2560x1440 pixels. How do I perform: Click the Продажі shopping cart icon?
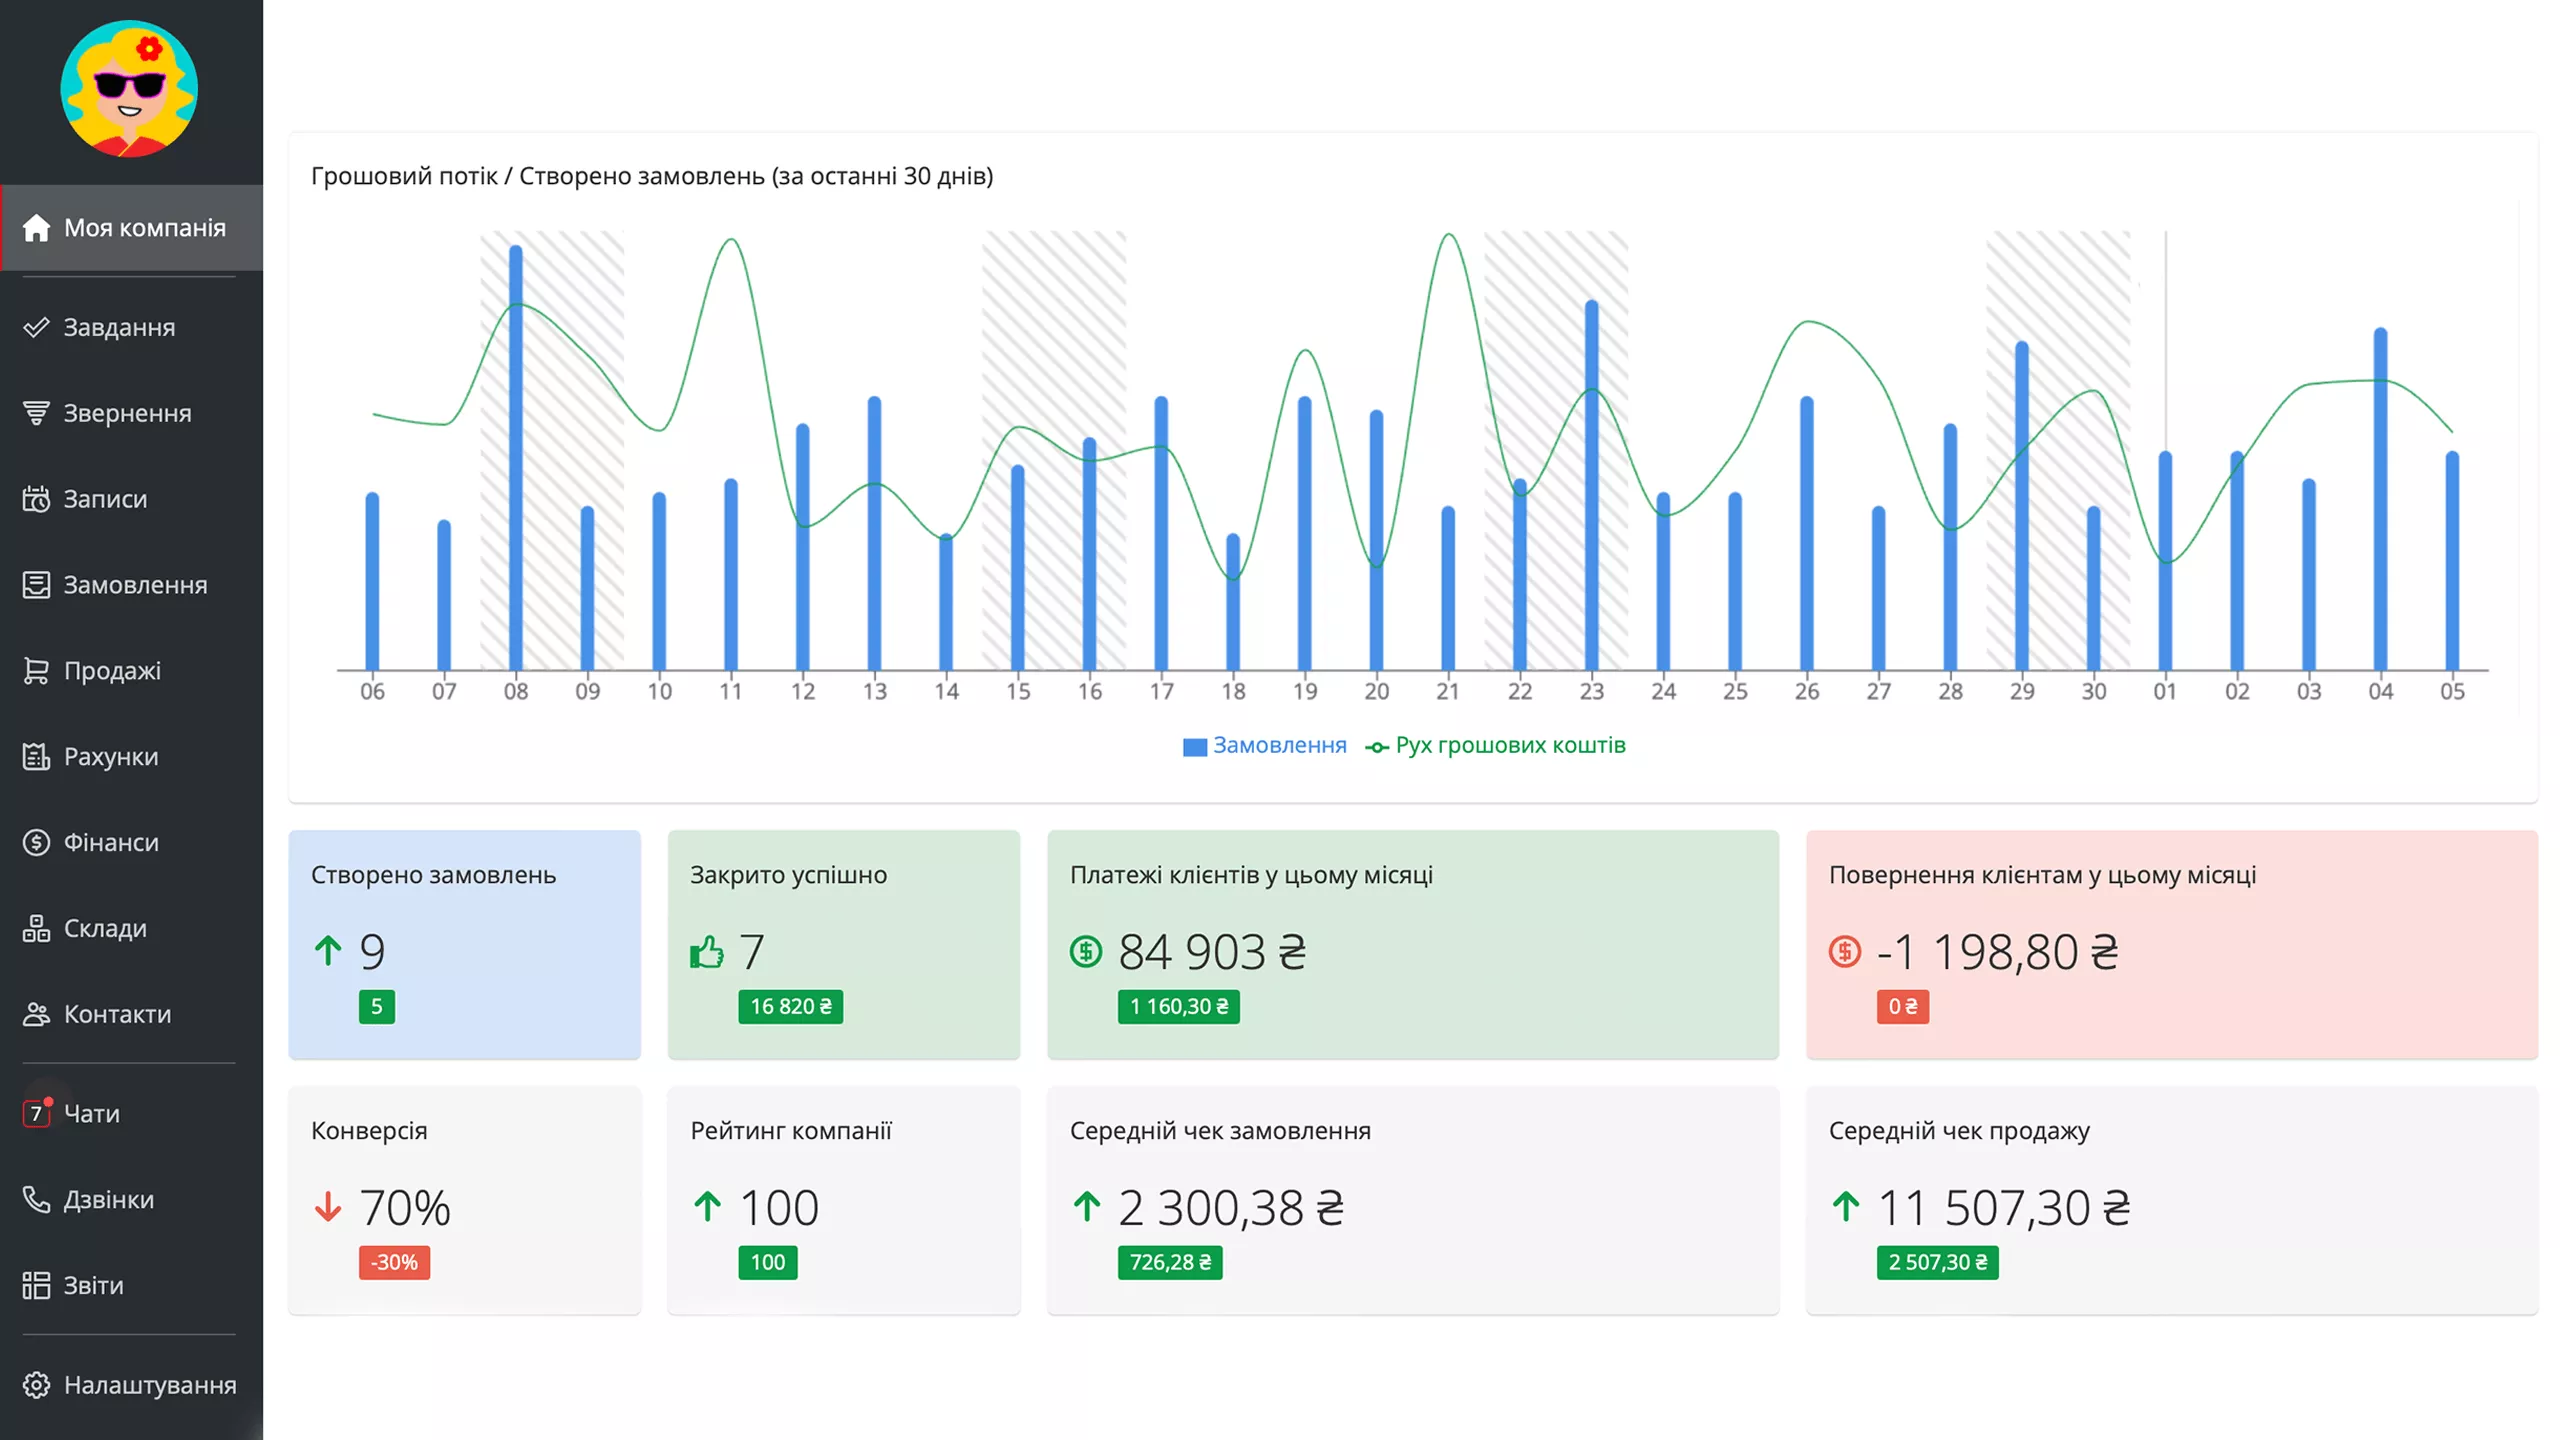[x=36, y=671]
